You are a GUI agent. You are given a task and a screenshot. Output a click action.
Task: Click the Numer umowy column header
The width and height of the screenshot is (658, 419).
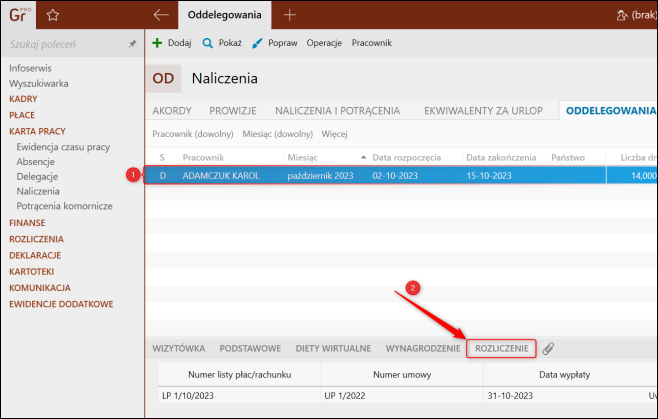pos(402,374)
